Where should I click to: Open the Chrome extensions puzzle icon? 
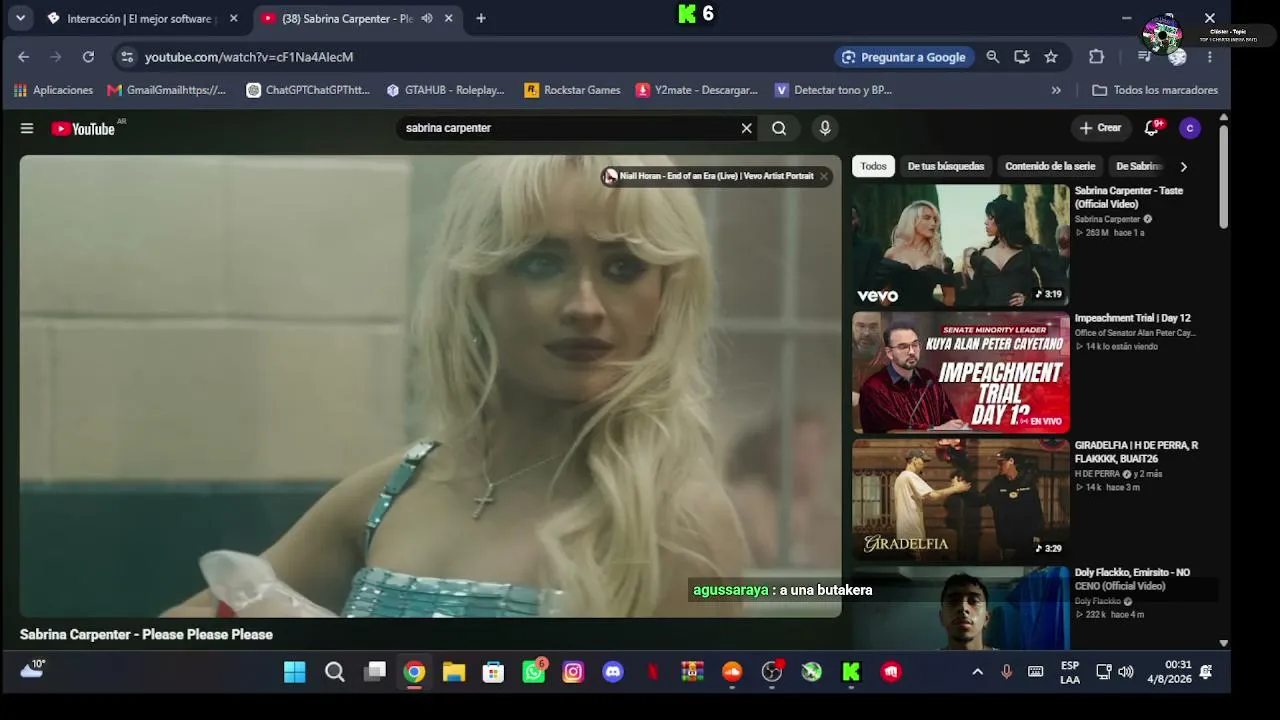tap(1097, 57)
